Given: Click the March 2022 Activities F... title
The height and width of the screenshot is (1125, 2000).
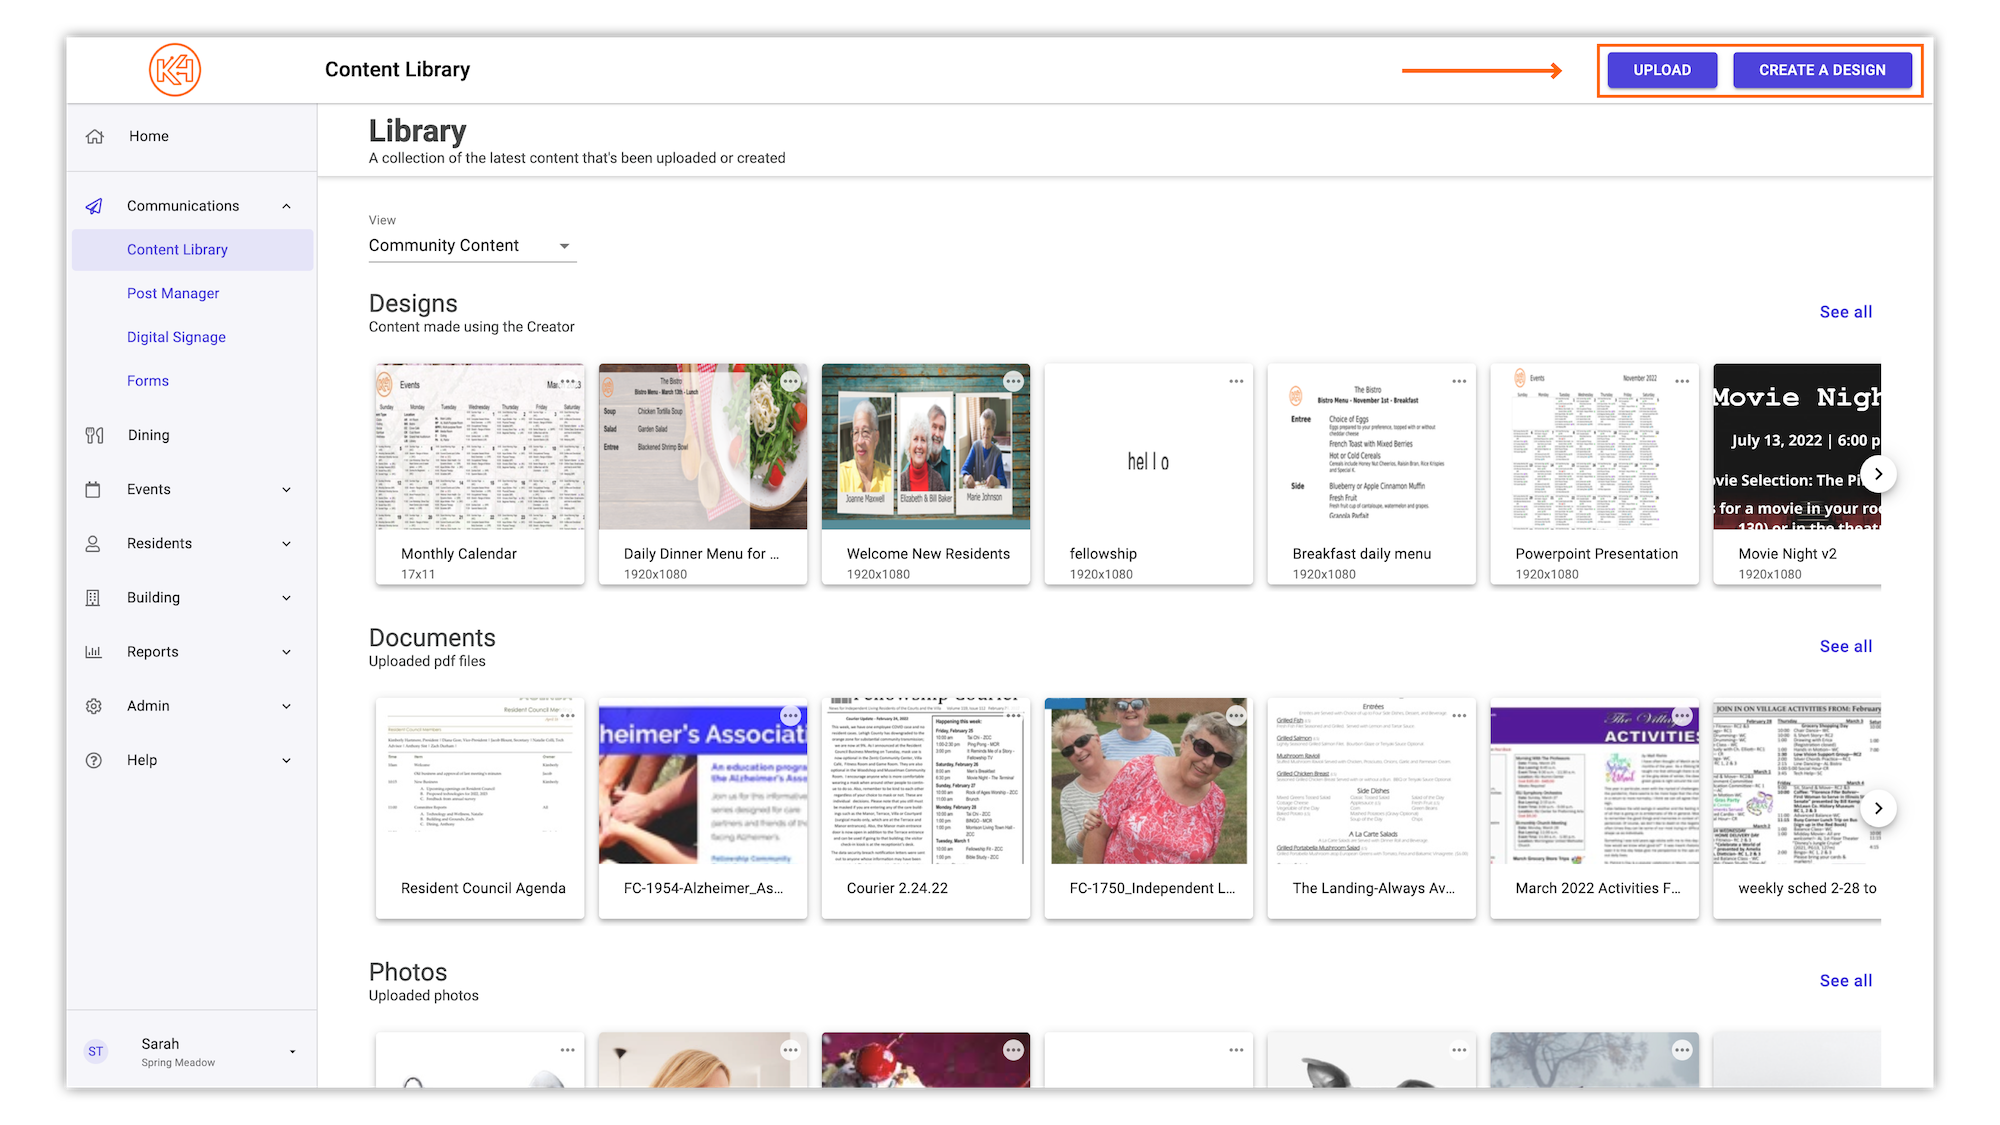Looking at the screenshot, I should (x=1598, y=888).
